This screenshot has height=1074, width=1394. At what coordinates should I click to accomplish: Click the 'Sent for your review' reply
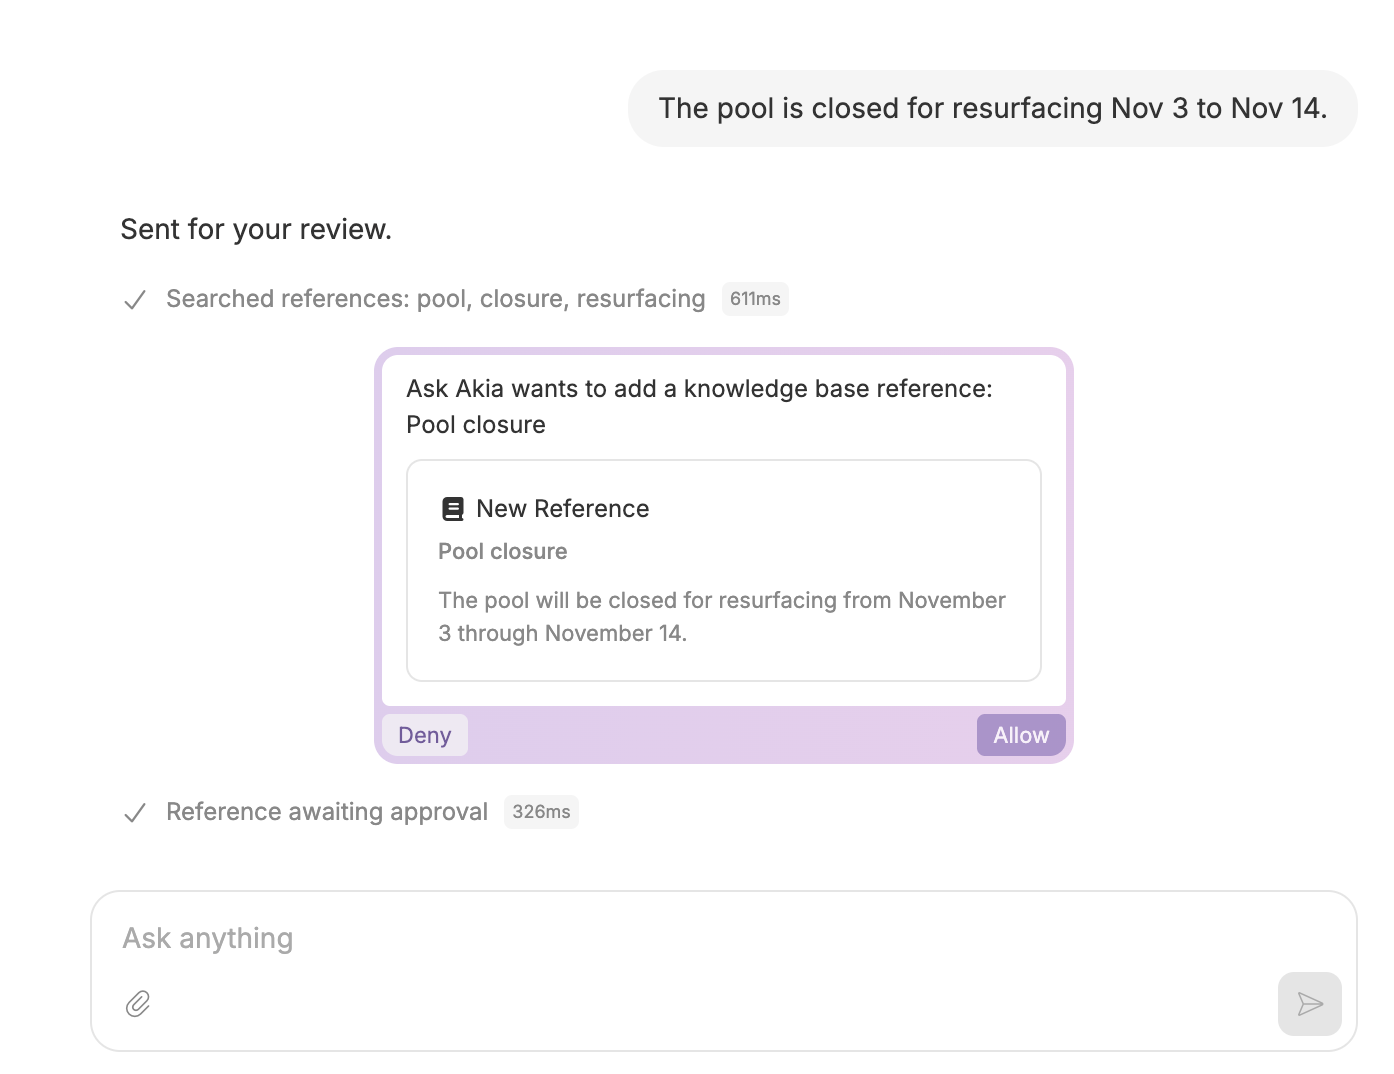(x=256, y=229)
